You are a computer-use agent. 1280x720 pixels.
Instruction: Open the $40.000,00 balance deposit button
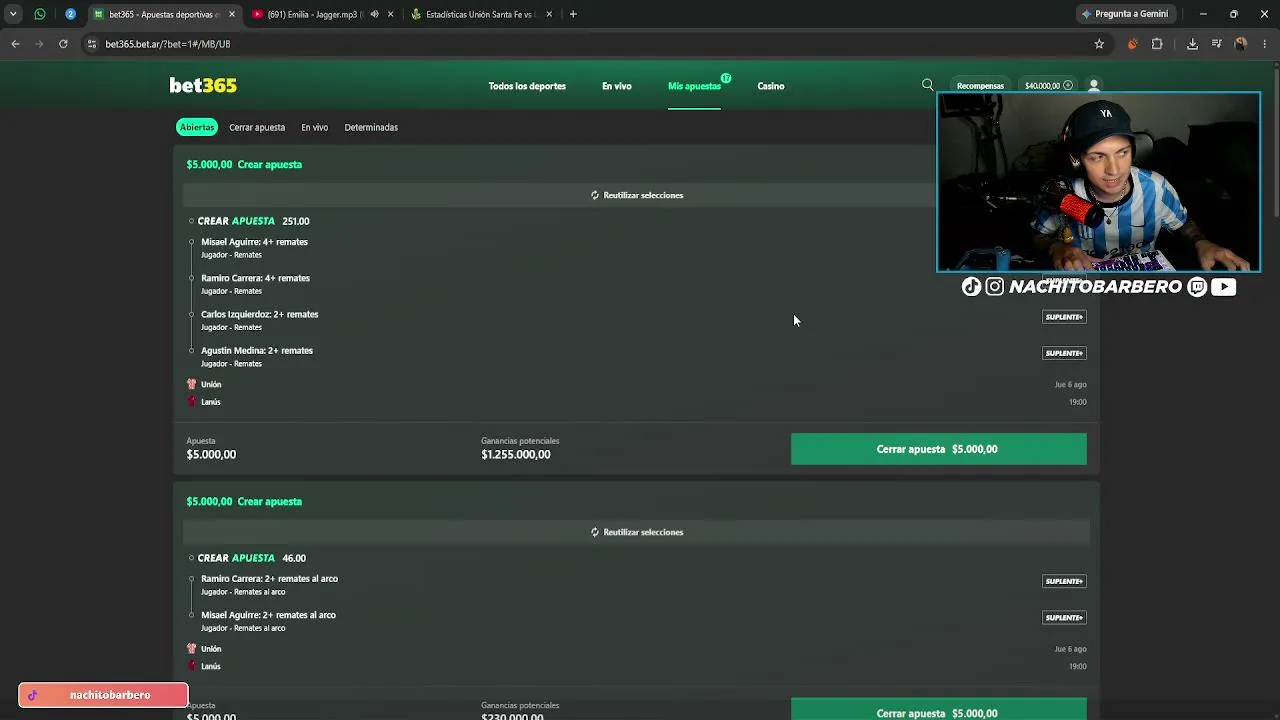[1049, 86]
